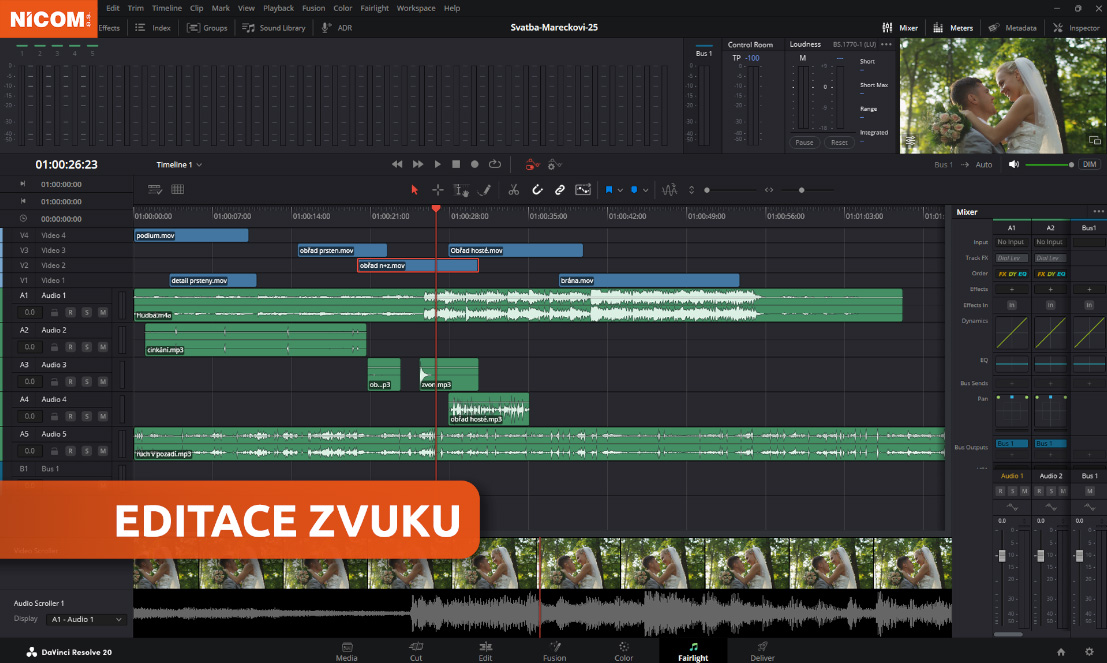
Task: Reset the loudness meter
Action: tap(839, 143)
